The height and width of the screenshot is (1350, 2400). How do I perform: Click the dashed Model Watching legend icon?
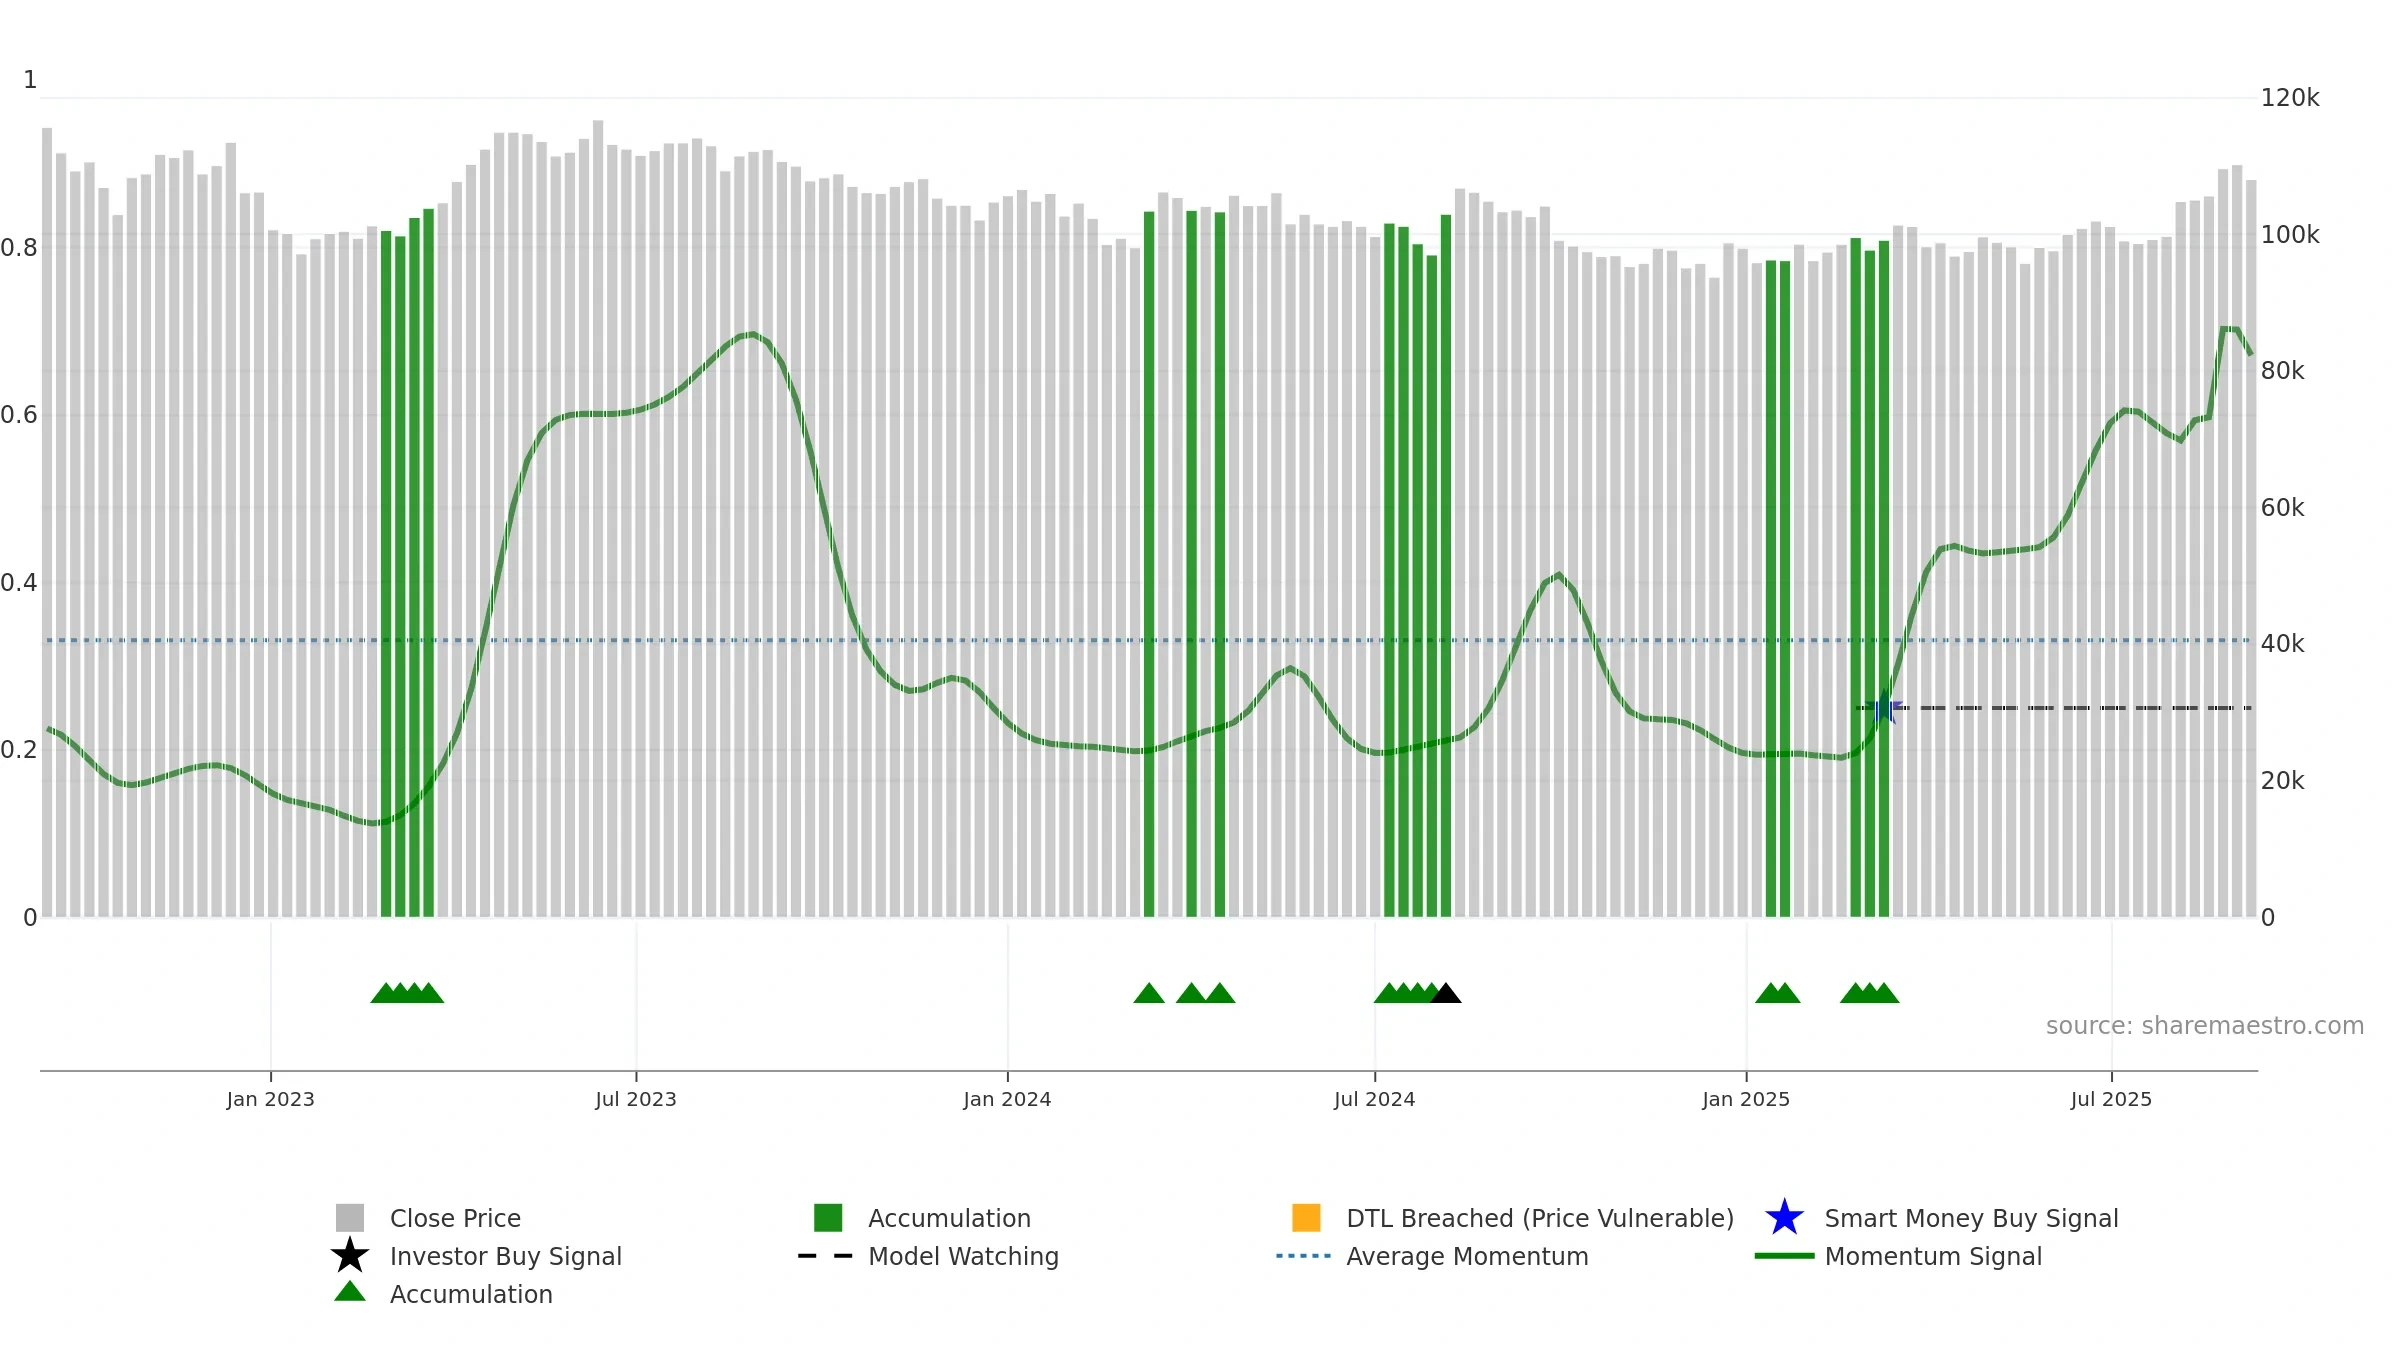[x=826, y=1256]
